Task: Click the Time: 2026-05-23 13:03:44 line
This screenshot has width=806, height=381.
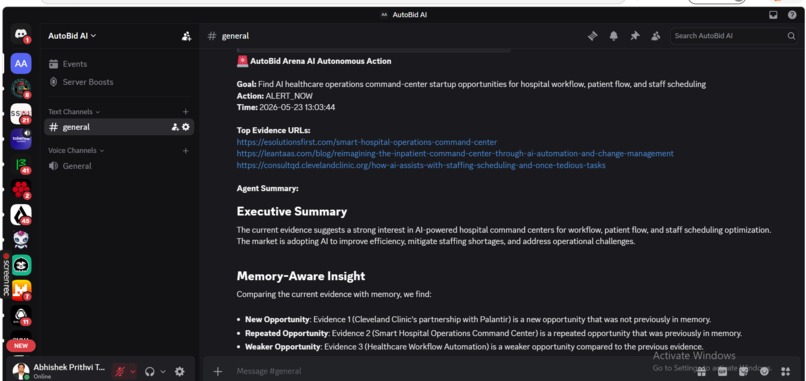Action: click(x=286, y=107)
